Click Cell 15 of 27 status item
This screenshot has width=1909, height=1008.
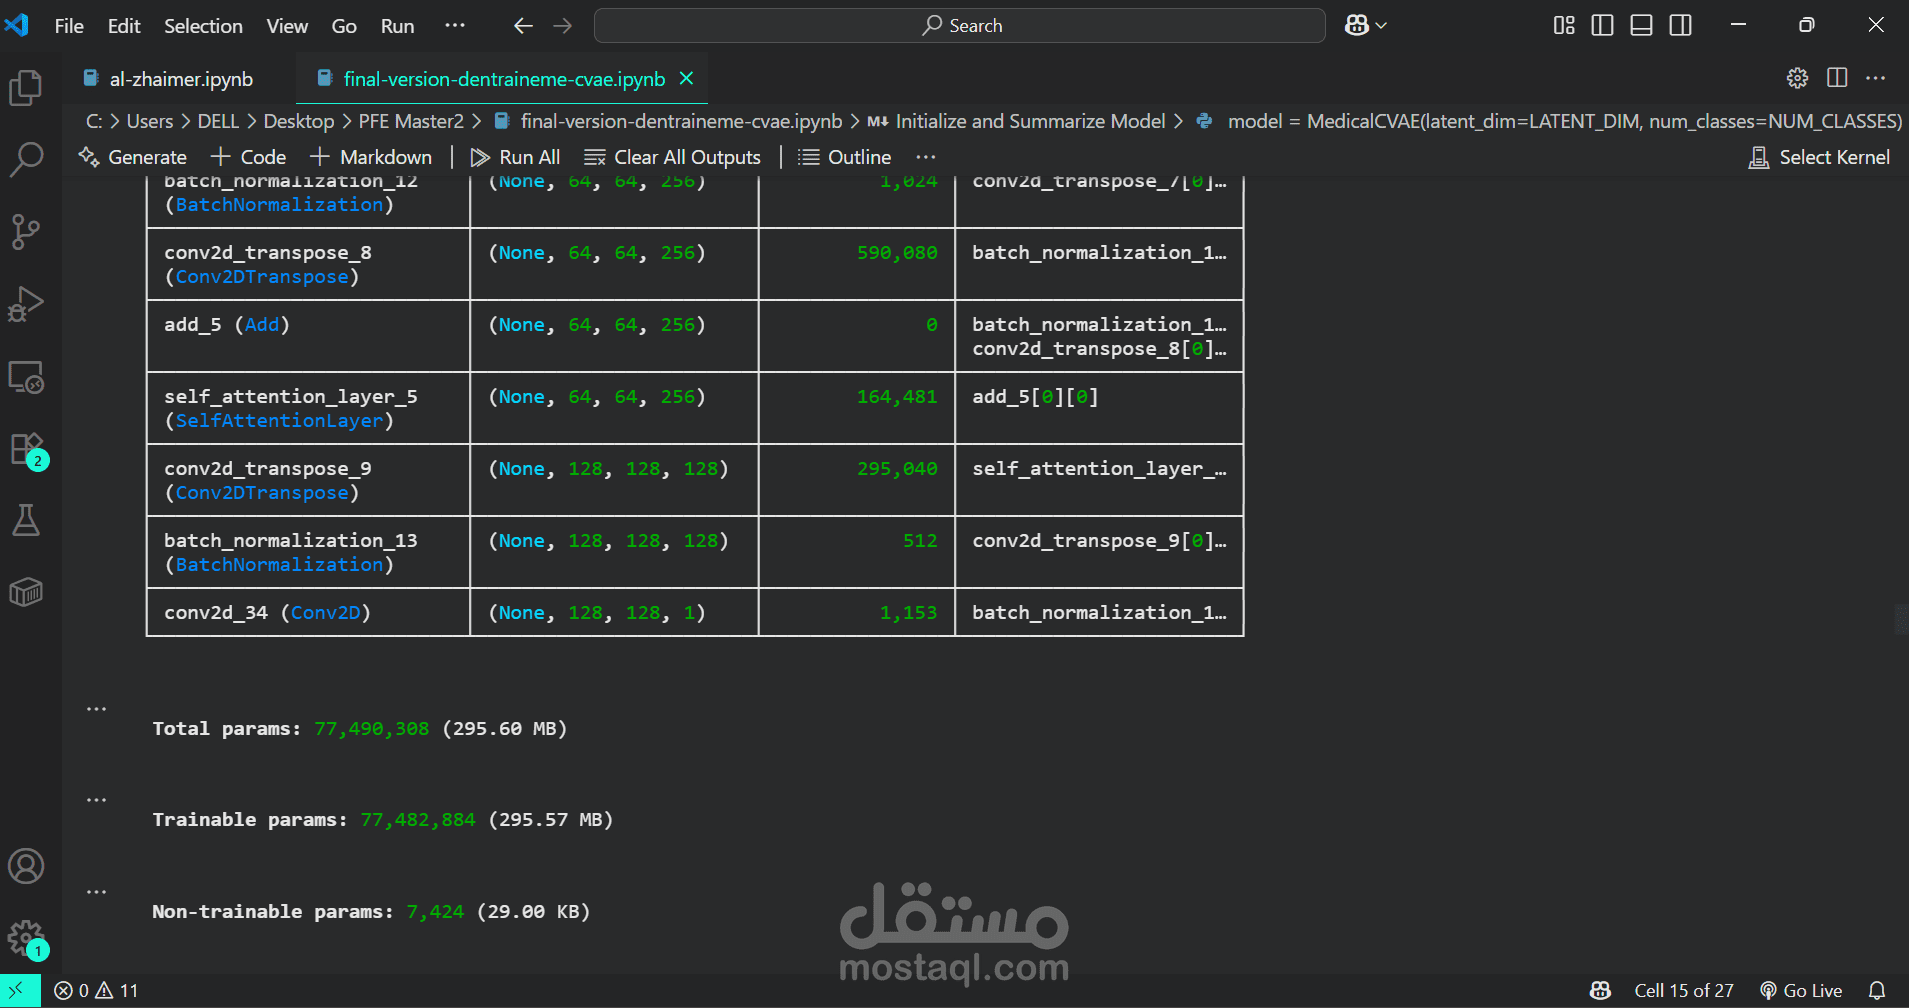[x=1684, y=991]
